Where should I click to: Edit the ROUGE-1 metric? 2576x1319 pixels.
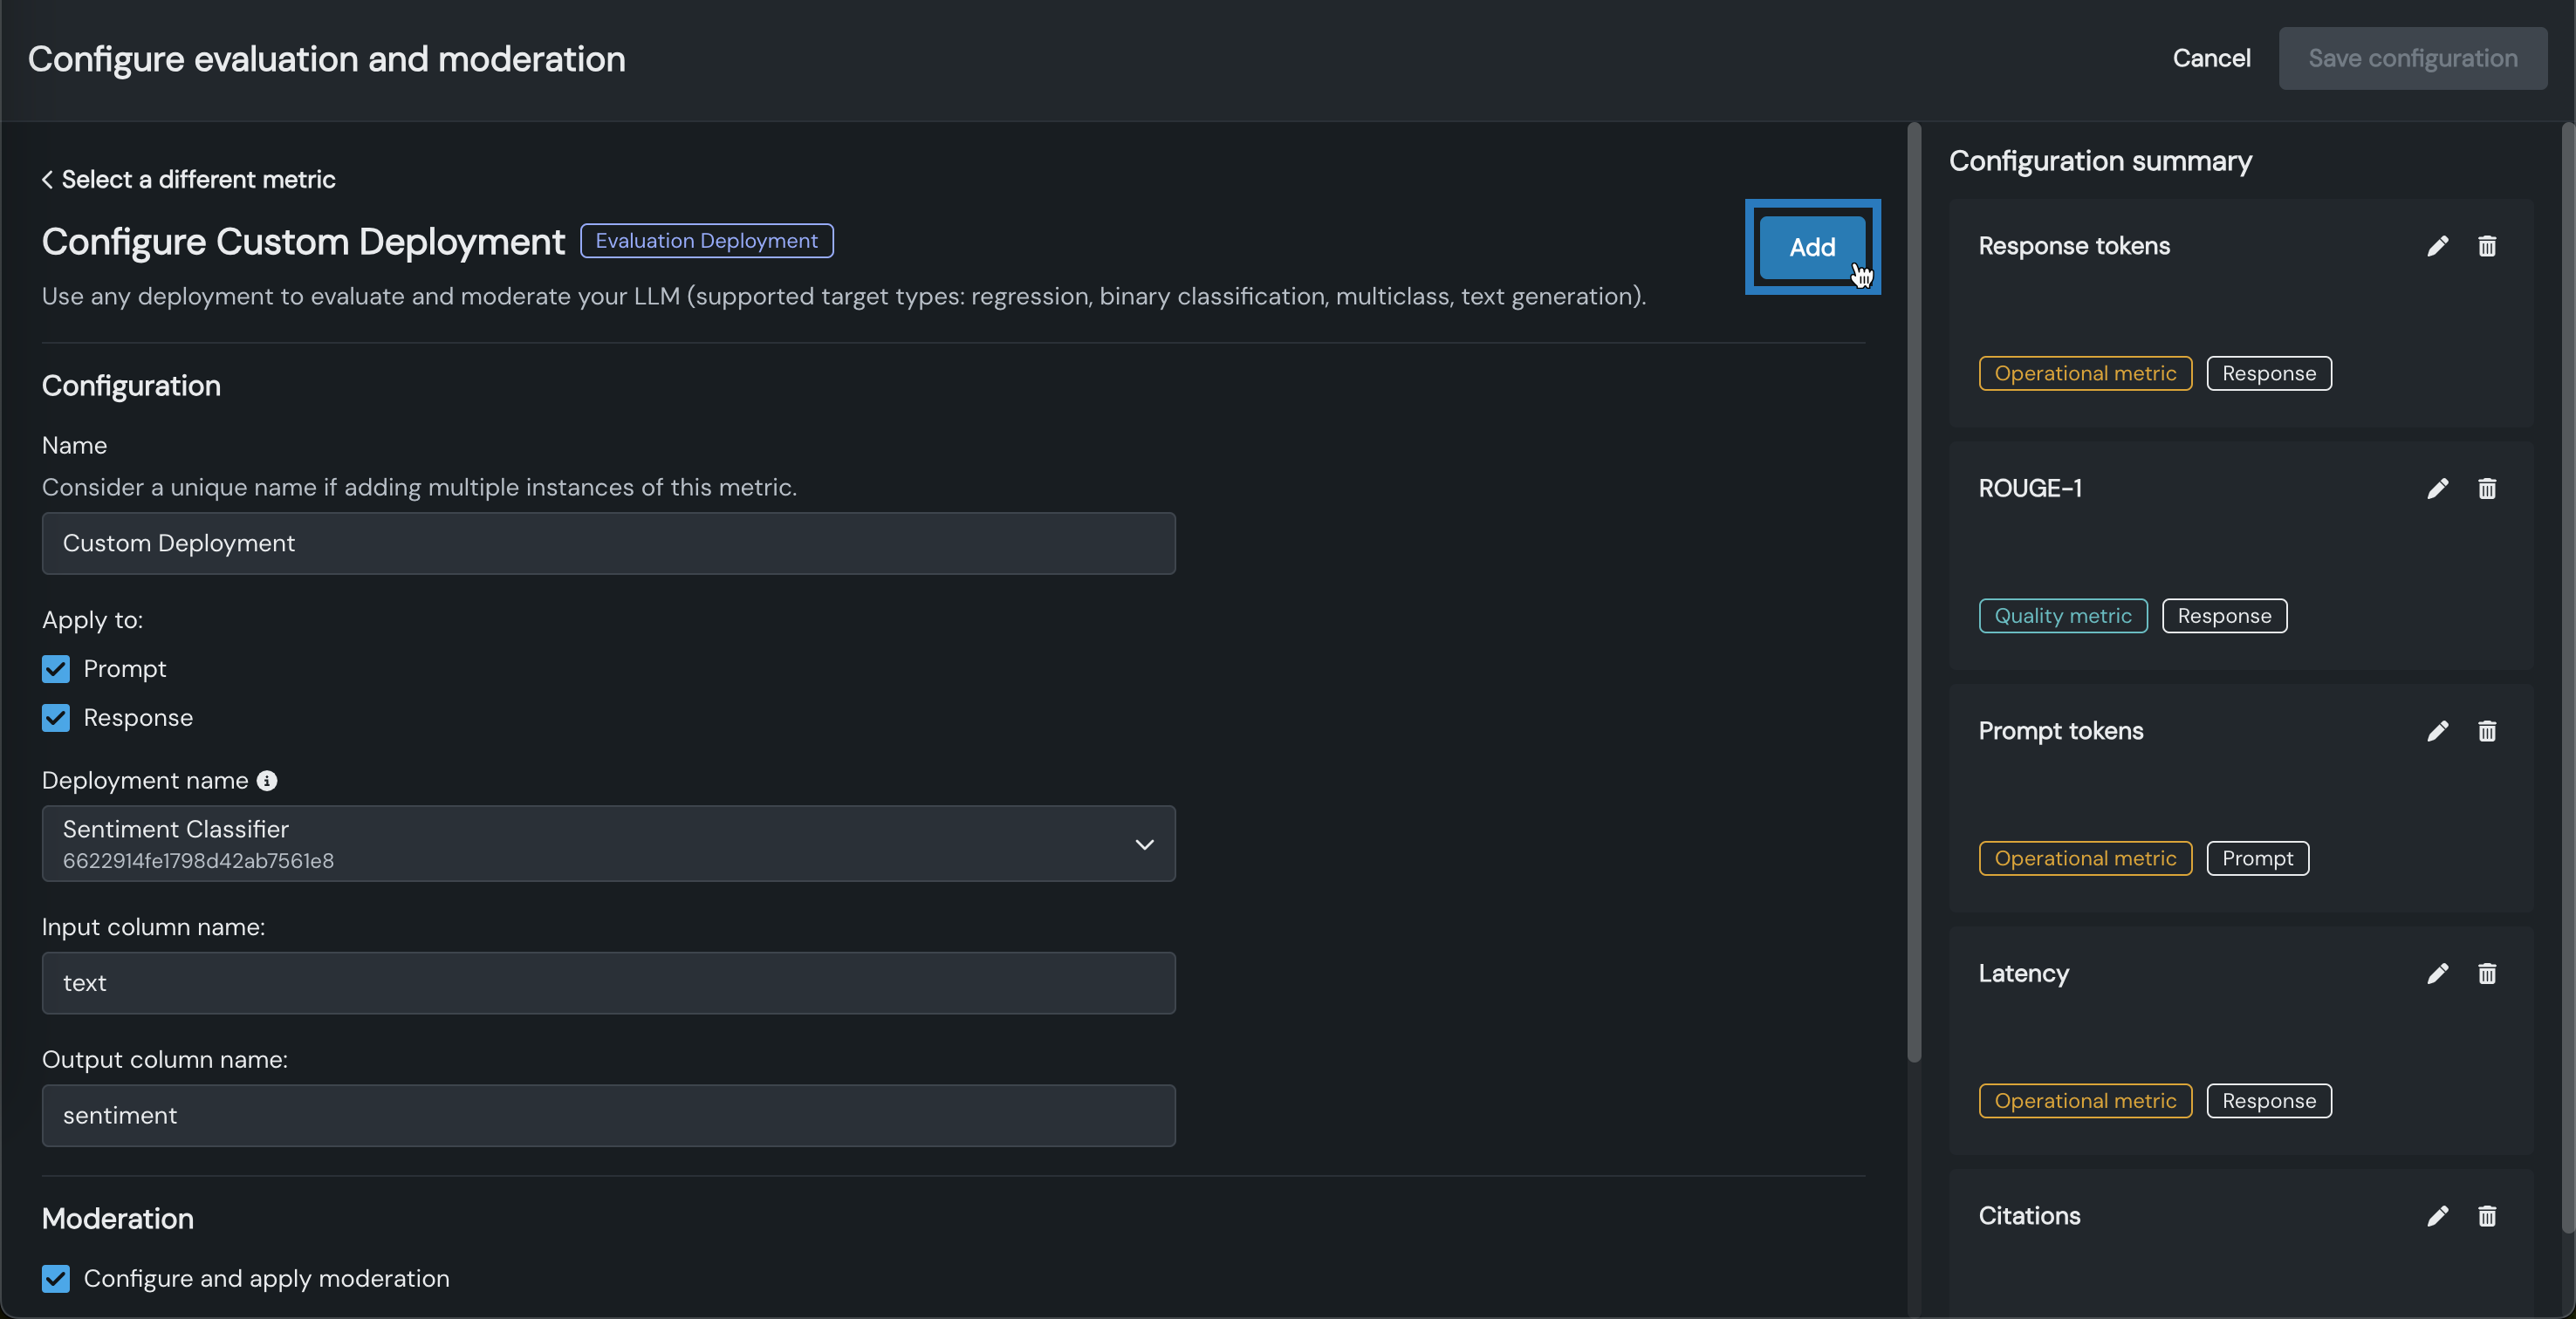2437,488
